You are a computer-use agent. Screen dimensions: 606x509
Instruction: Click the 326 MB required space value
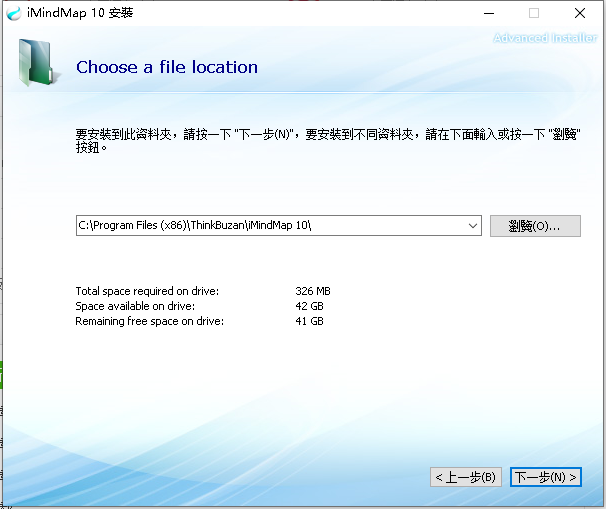pos(313,291)
